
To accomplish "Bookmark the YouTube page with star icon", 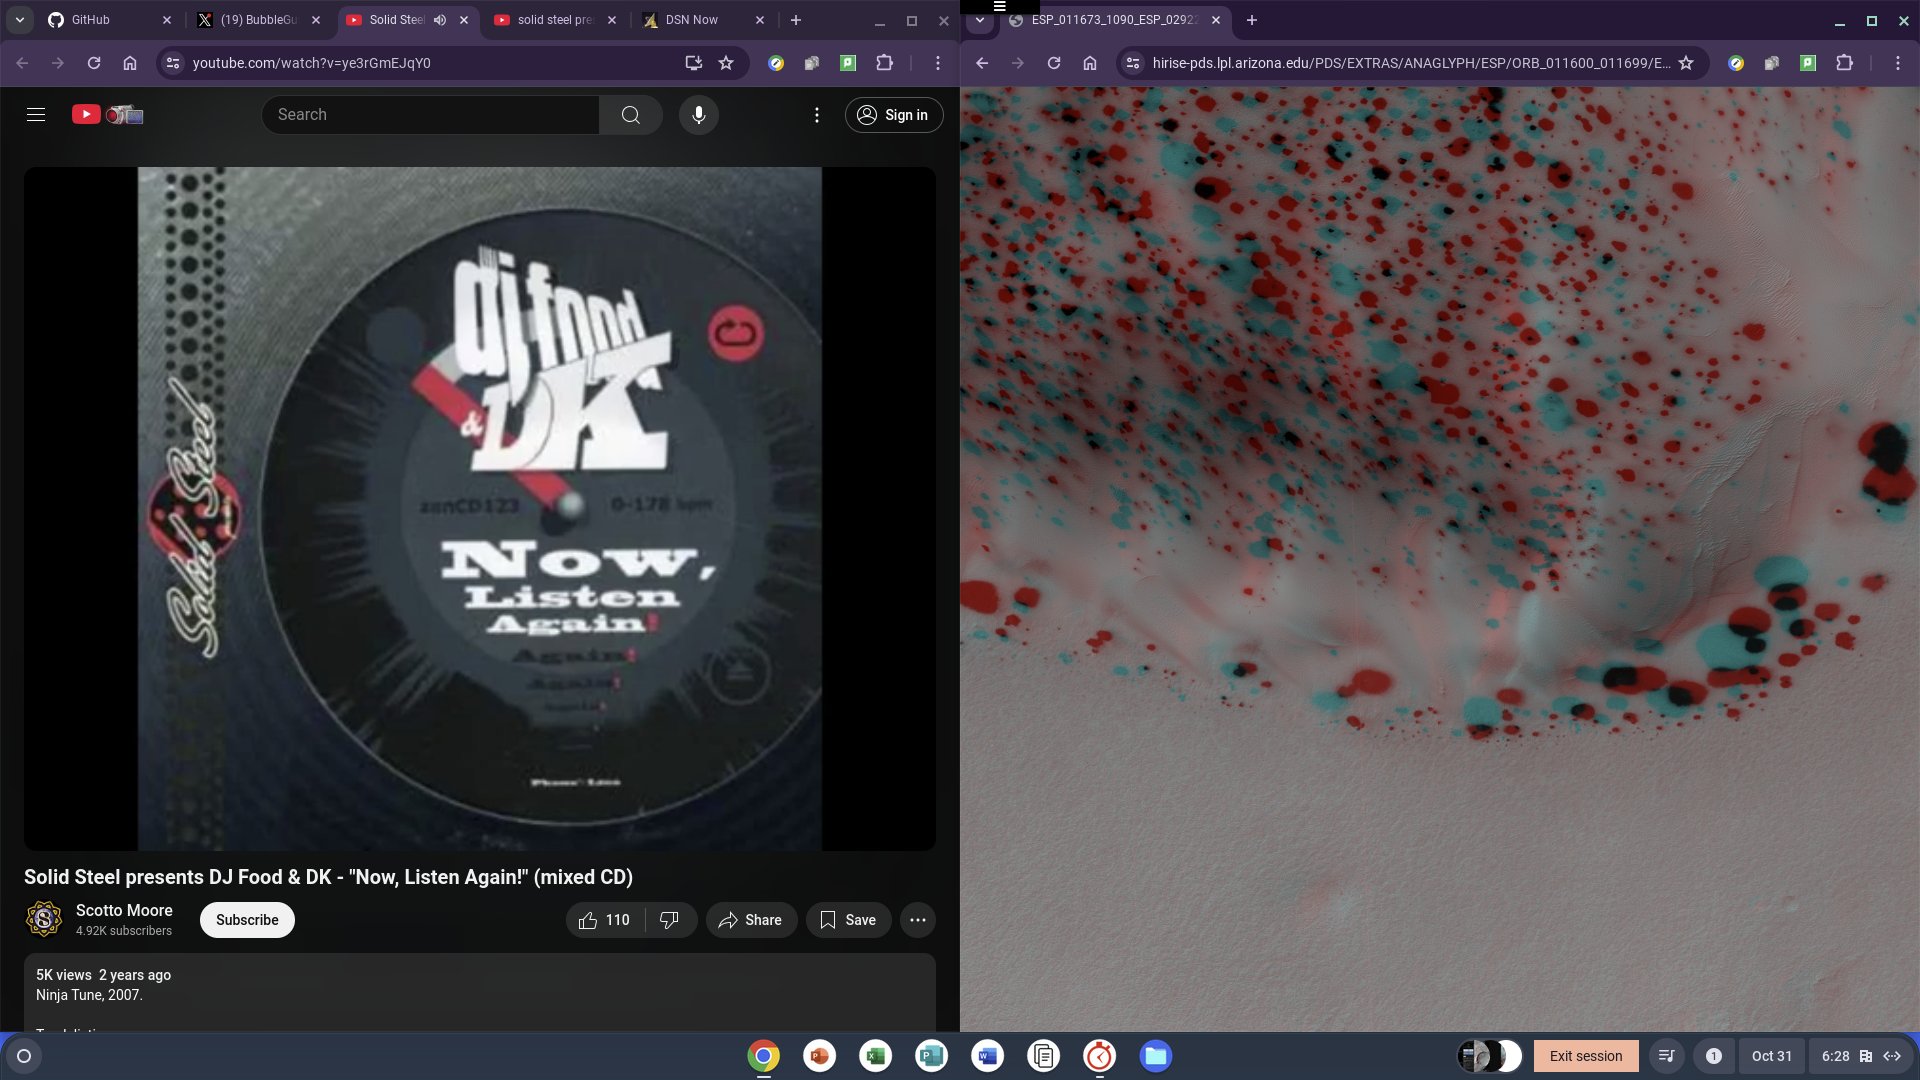I will coord(726,63).
